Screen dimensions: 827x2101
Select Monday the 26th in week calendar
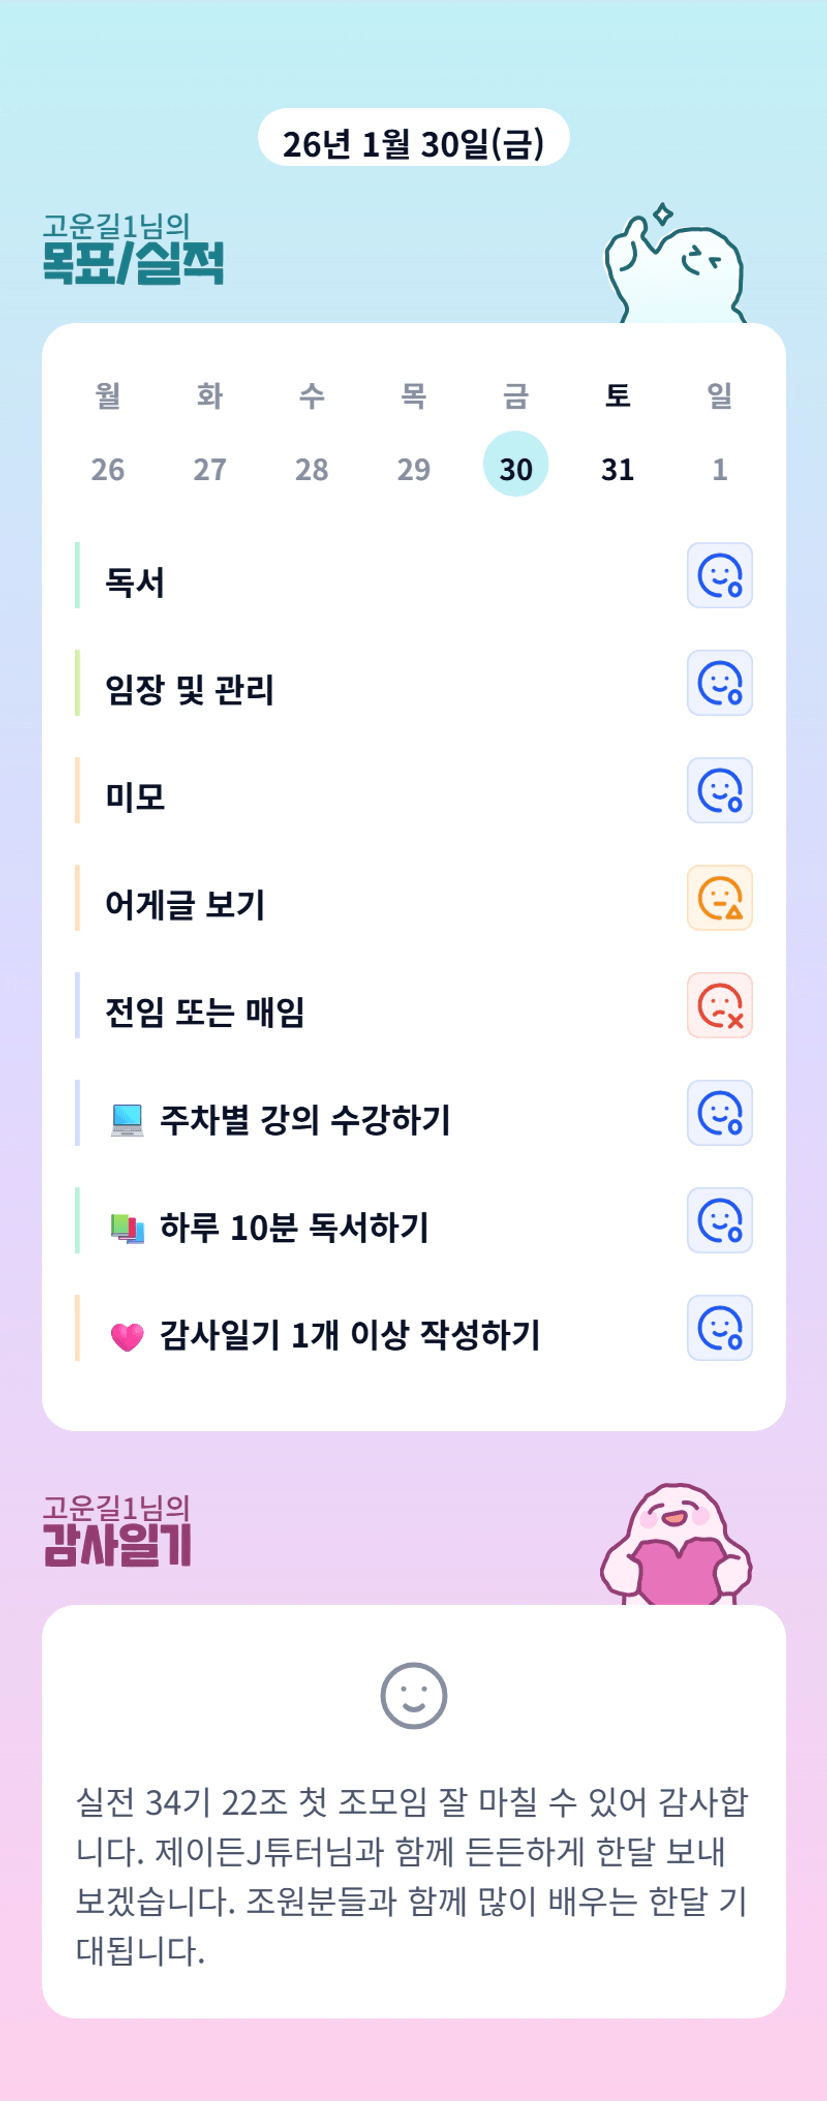click(108, 468)
